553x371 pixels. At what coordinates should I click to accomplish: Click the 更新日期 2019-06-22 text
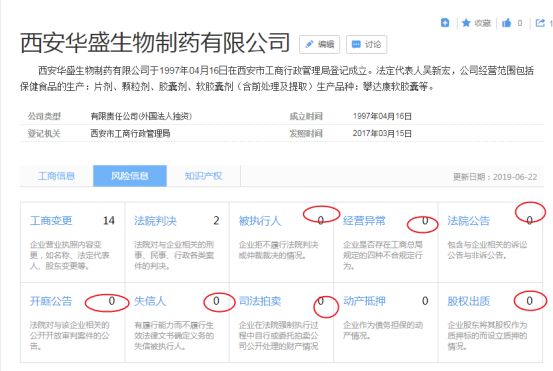pos(495,177)
